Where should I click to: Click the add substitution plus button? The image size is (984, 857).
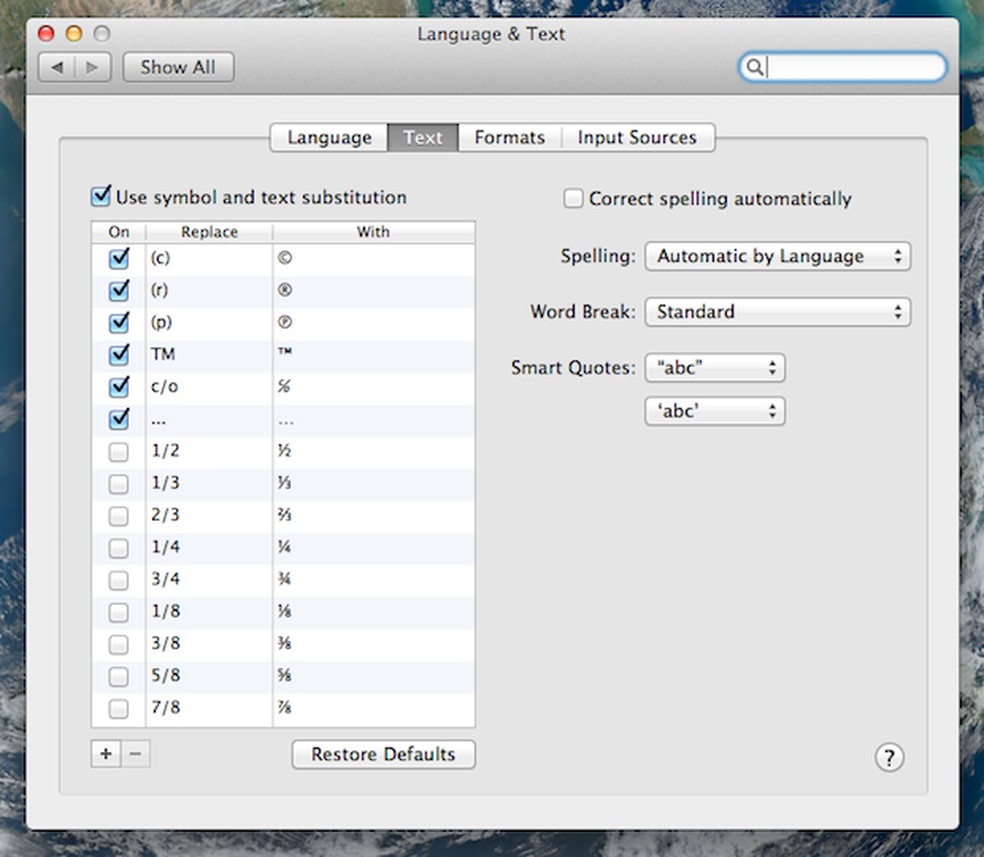pyautogui.click(x=105, y=753)
